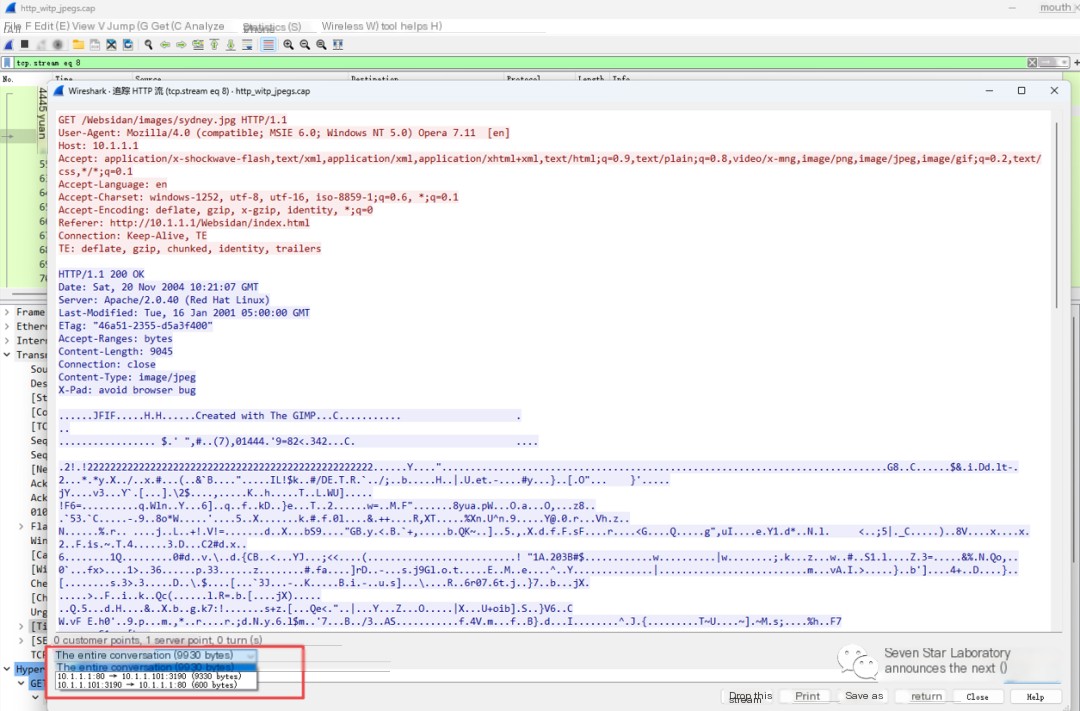Save the capture file from the toolbar
Viewport: 1080px width, 711px height.
point(95,45)
